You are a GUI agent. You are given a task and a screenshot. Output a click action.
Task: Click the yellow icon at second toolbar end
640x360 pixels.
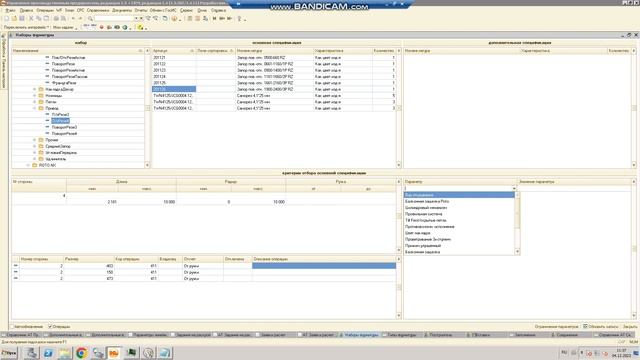click(140, 27)
